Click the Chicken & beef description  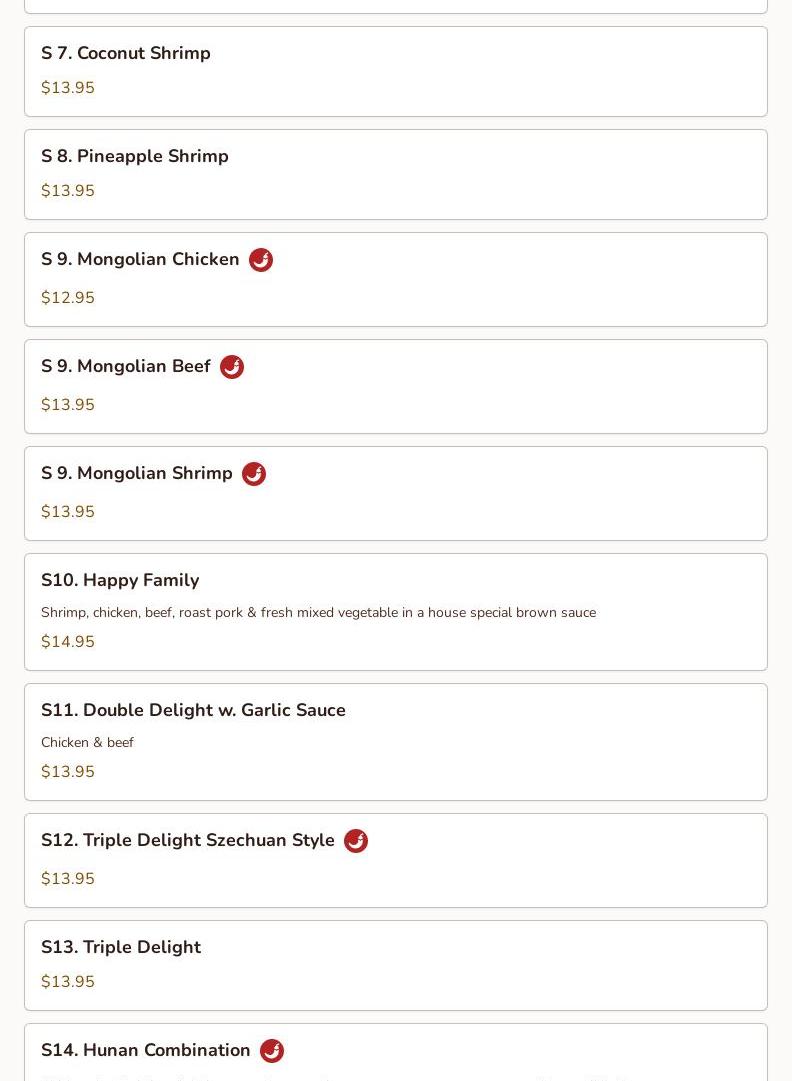[x=88, y=742]
